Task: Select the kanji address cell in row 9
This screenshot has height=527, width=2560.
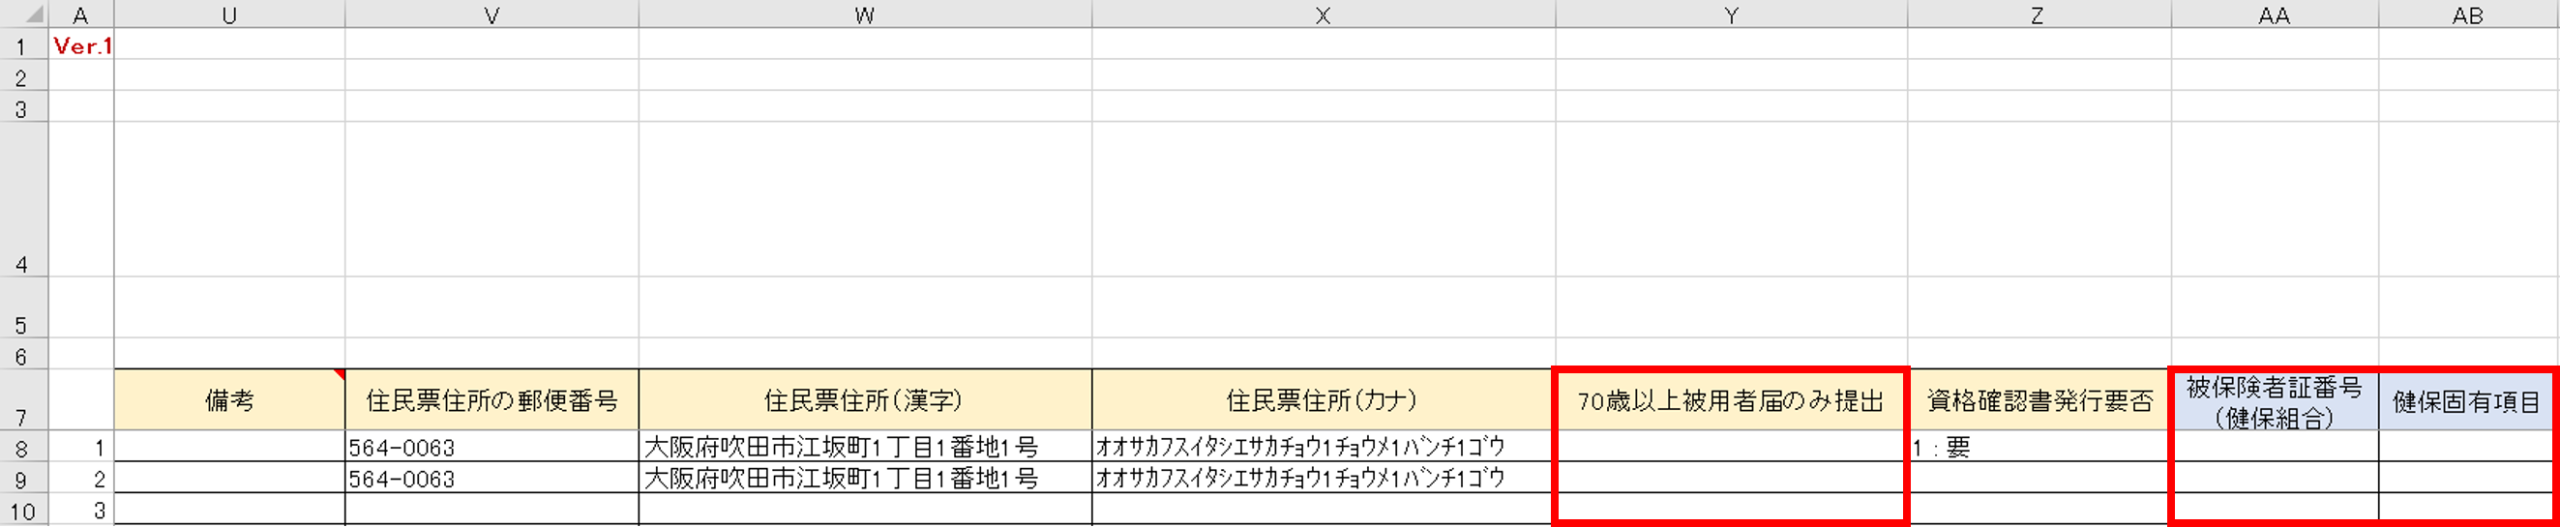Action: point(865,479)
